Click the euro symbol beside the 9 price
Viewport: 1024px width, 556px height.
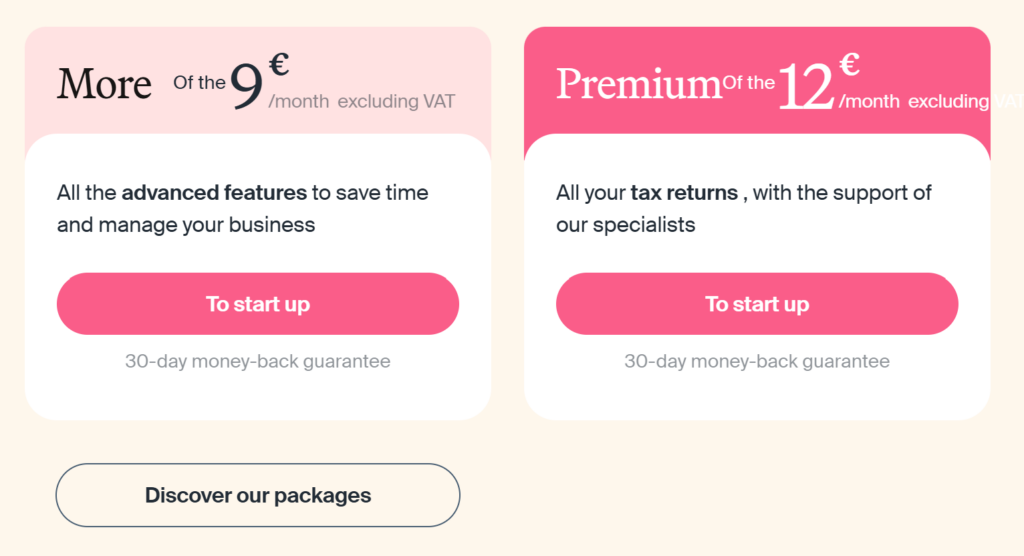point(279,66)
